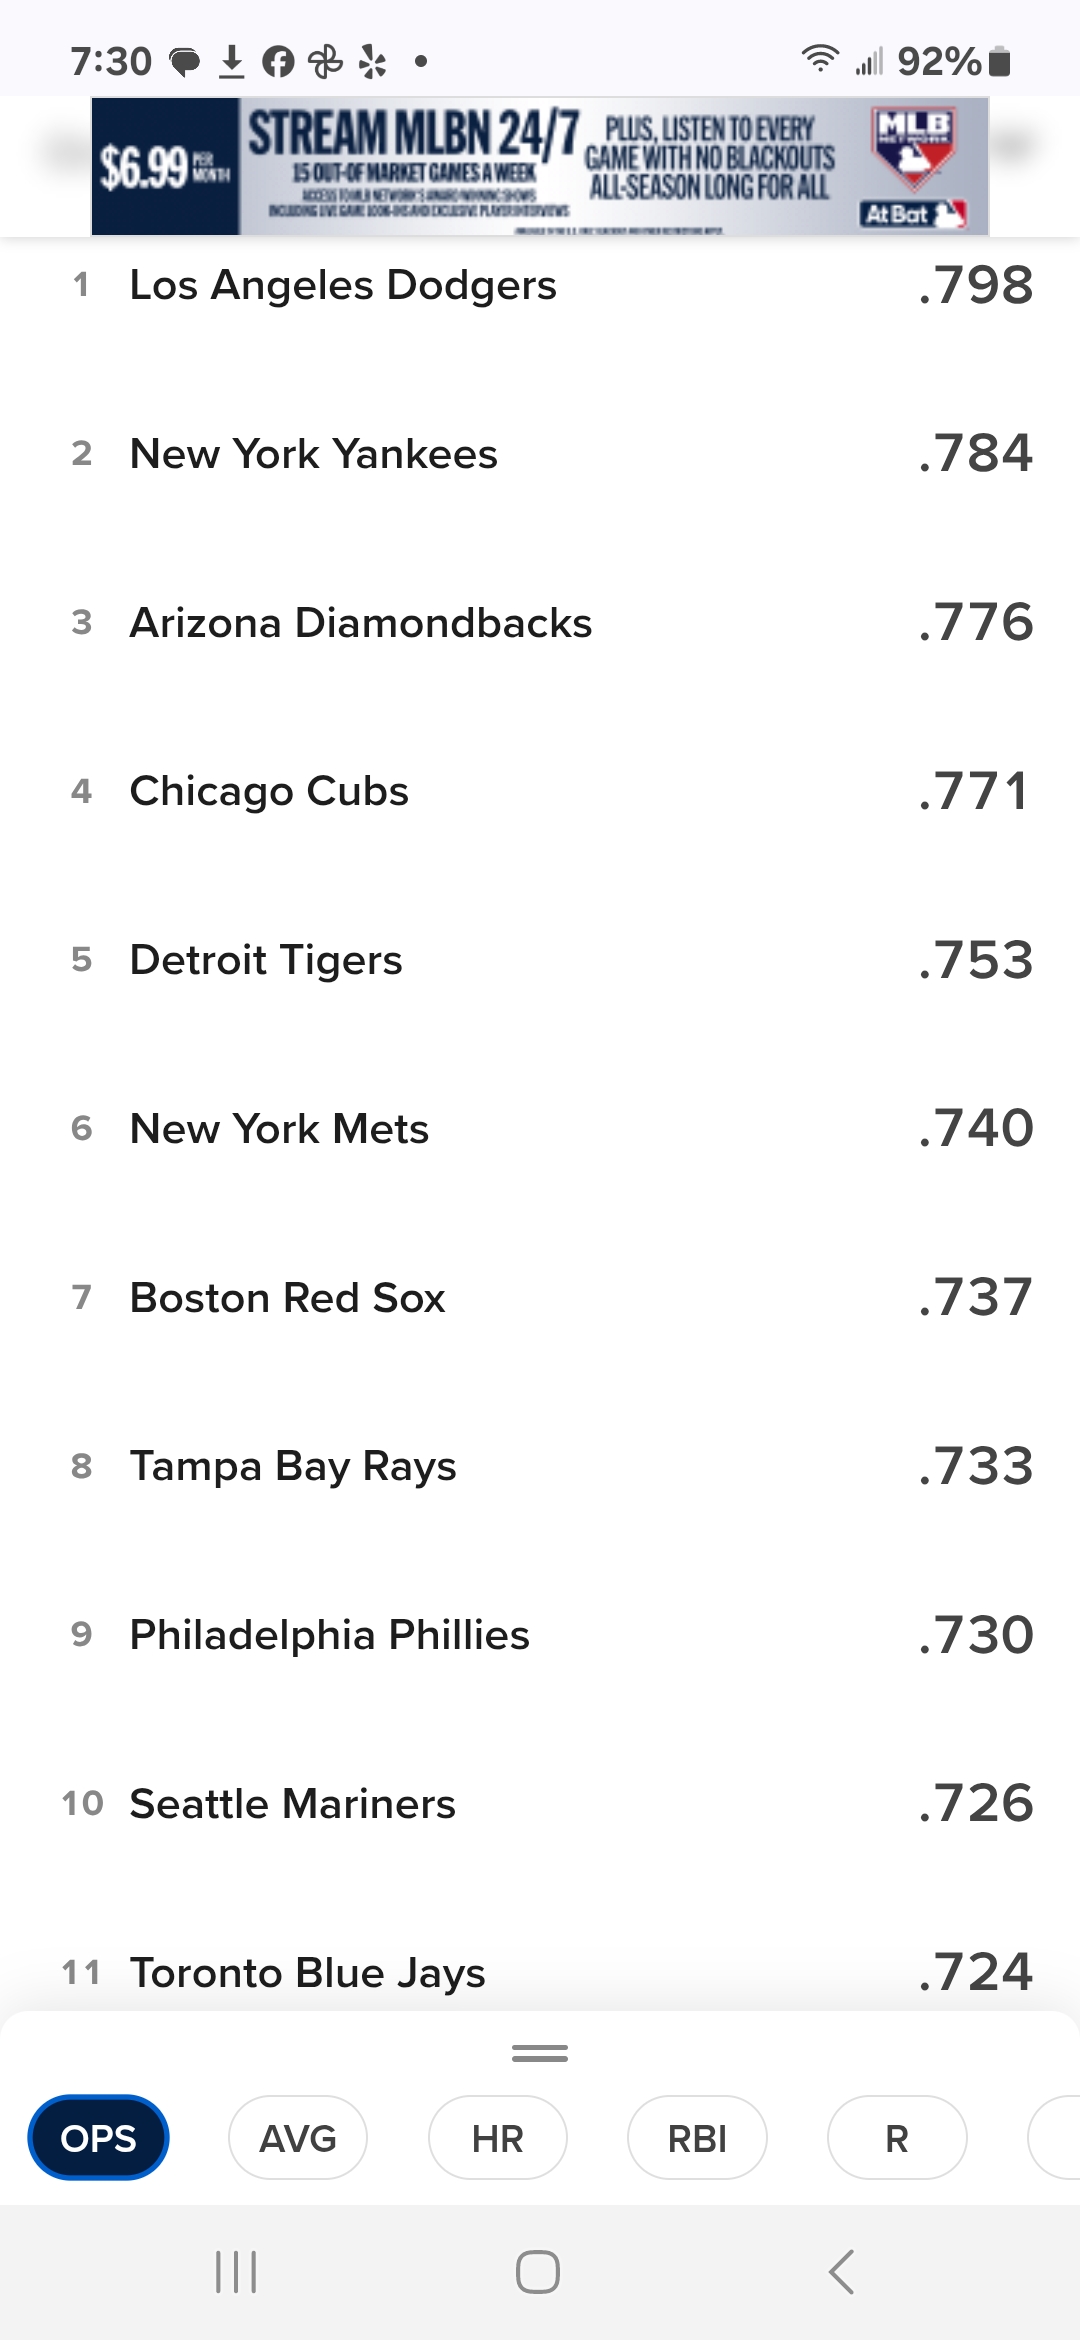Open the Seattle Mariners team entry
Image resolution: width=1080 pixels, height=2340 pixels.
(540, 1803)
